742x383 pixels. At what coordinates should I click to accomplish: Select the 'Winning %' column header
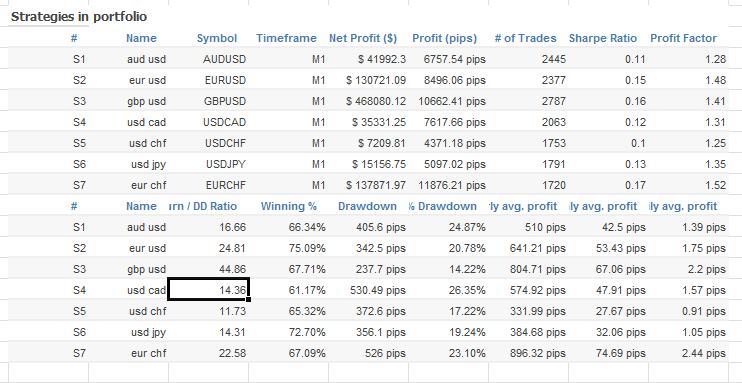click(288, 206)
